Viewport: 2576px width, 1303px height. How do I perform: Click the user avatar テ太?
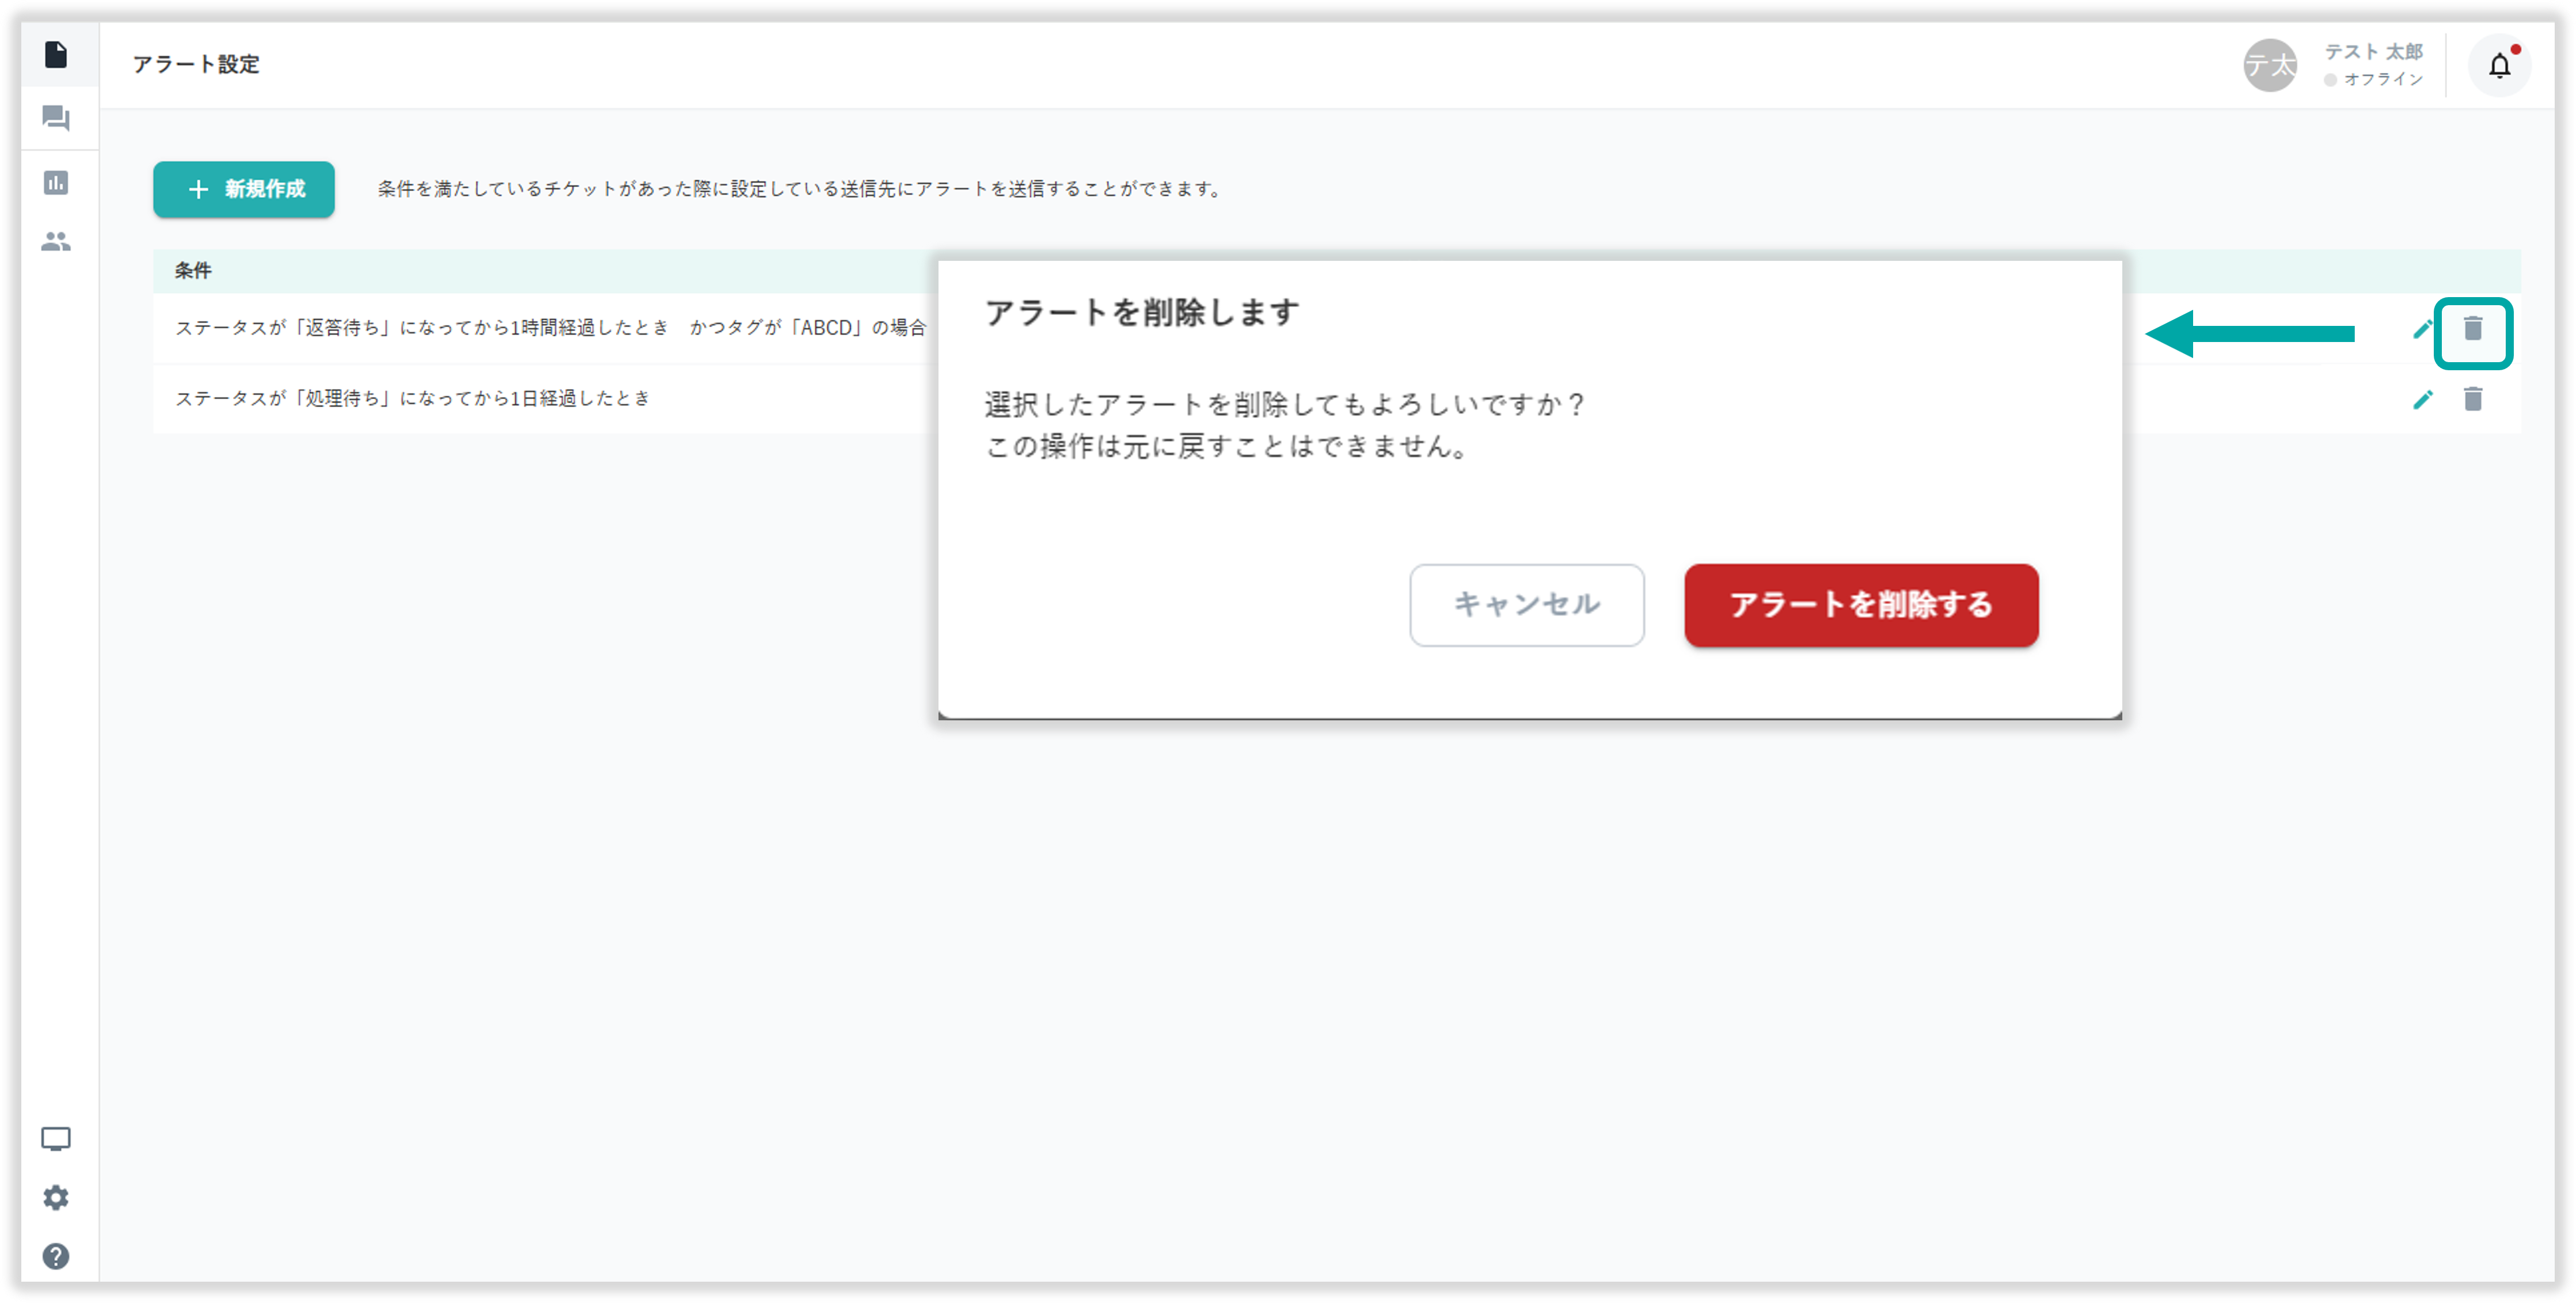2269,66
